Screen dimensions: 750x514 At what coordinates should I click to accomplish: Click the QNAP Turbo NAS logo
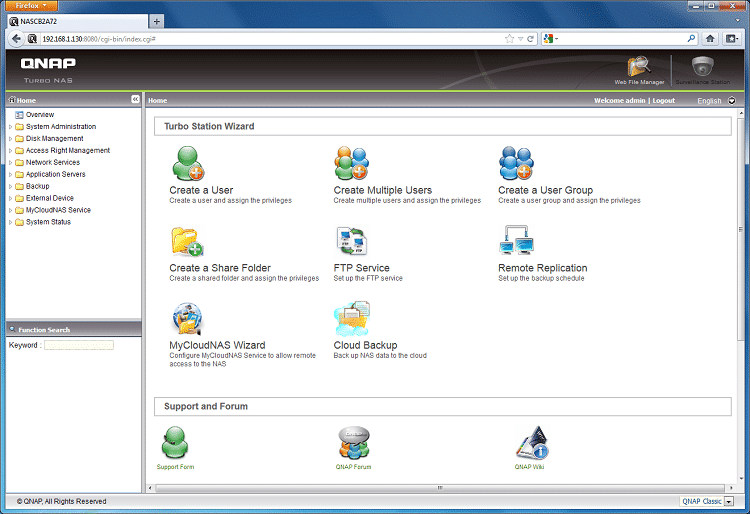click(48, 70)
